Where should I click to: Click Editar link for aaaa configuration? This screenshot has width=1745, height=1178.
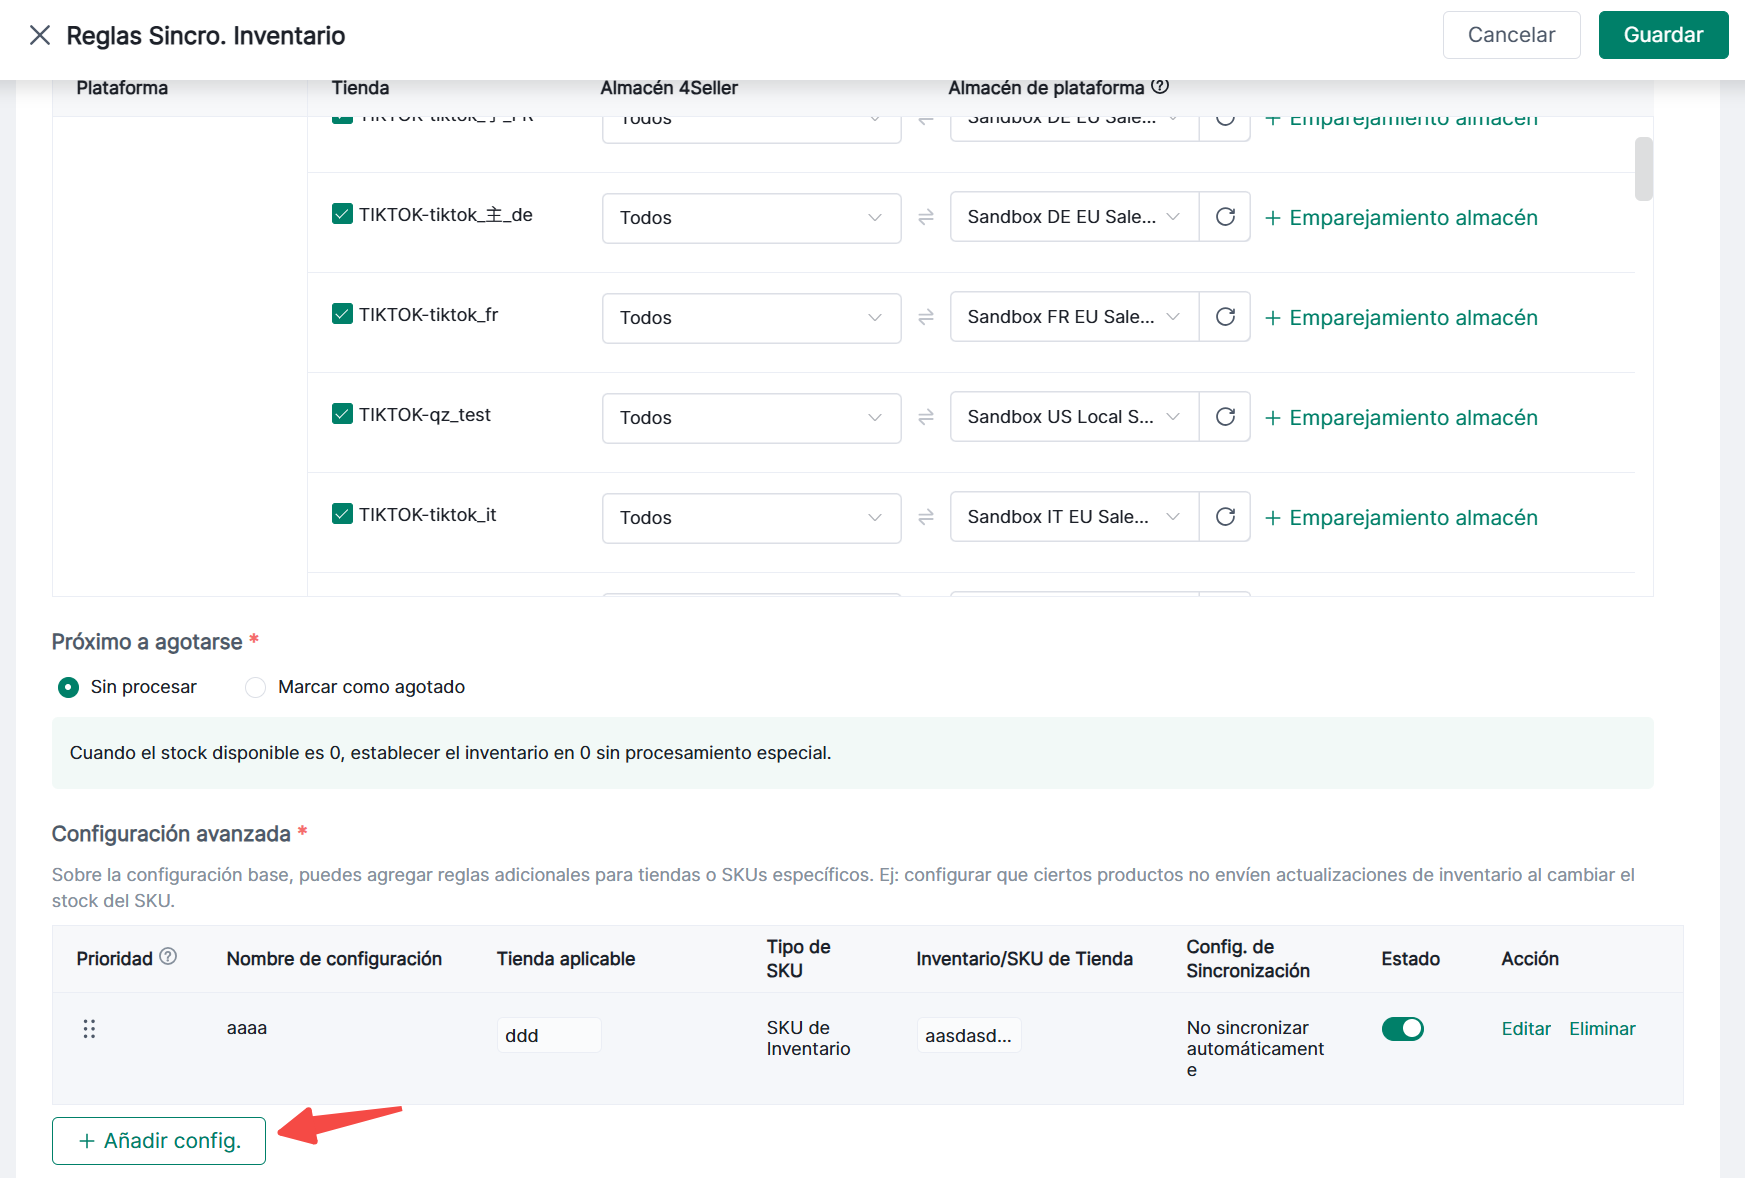pyautogui.click(x=1525, y=1029)
